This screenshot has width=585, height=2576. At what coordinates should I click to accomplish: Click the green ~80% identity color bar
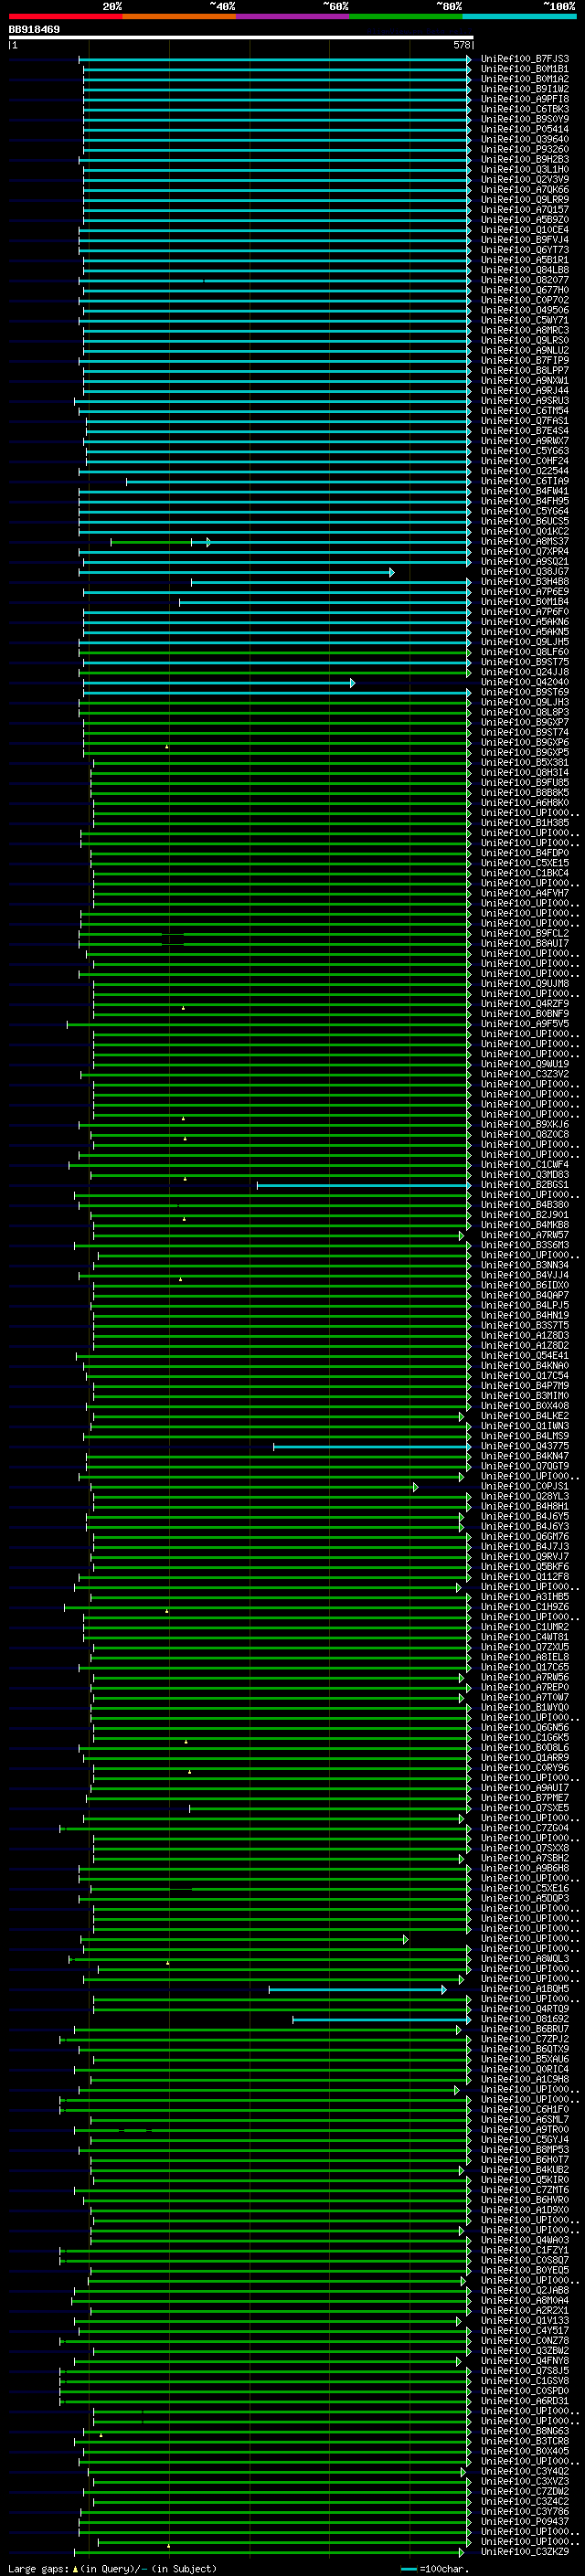[x=406, y=16]
